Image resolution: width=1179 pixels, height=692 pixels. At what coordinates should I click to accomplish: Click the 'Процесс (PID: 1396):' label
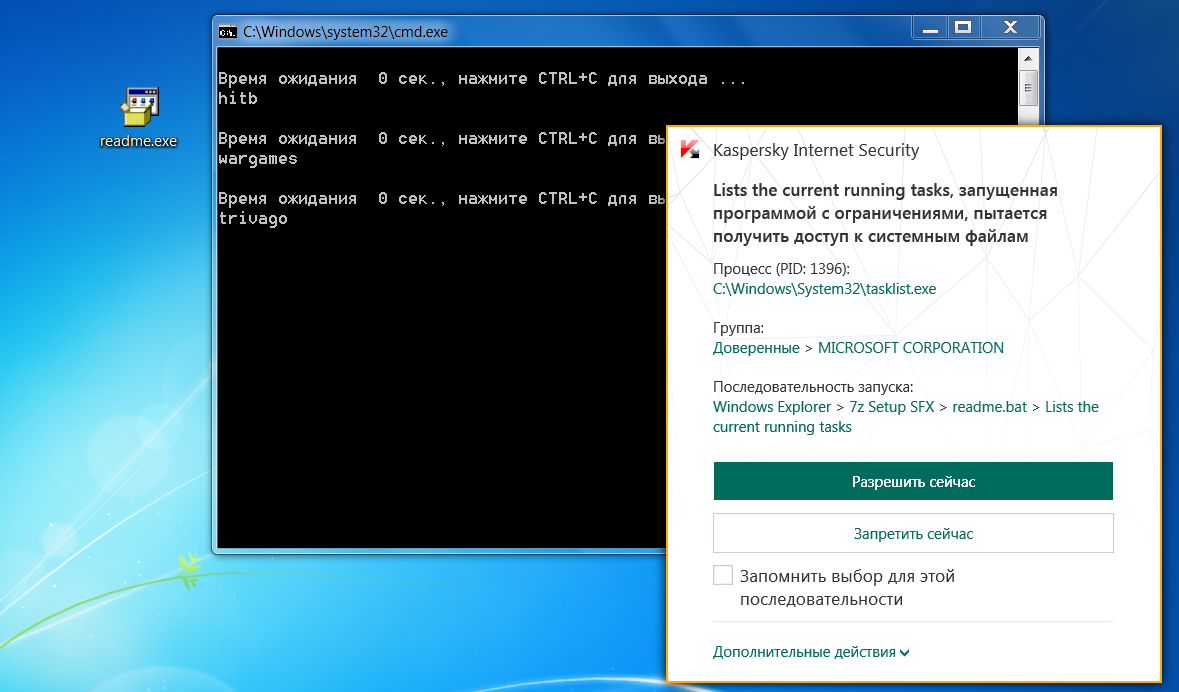[781, 269]
